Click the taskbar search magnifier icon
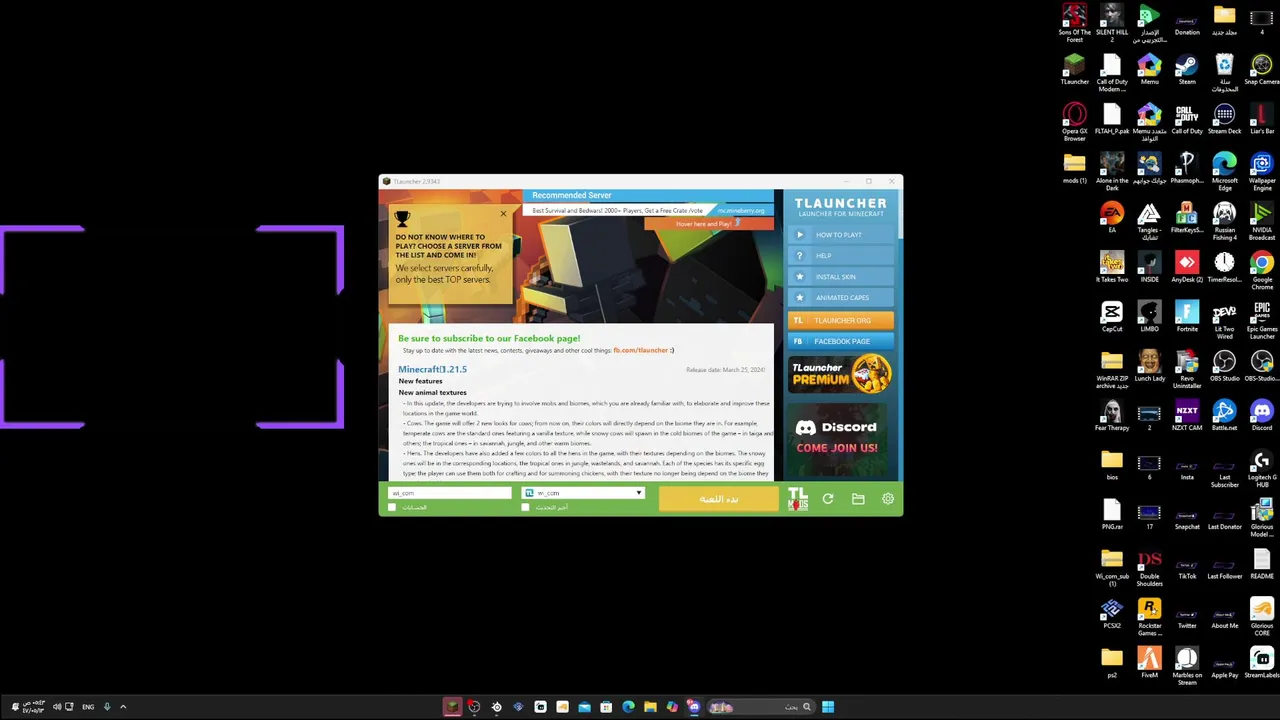This screenshot has width=1280, height=720. [x=806, y=707]
